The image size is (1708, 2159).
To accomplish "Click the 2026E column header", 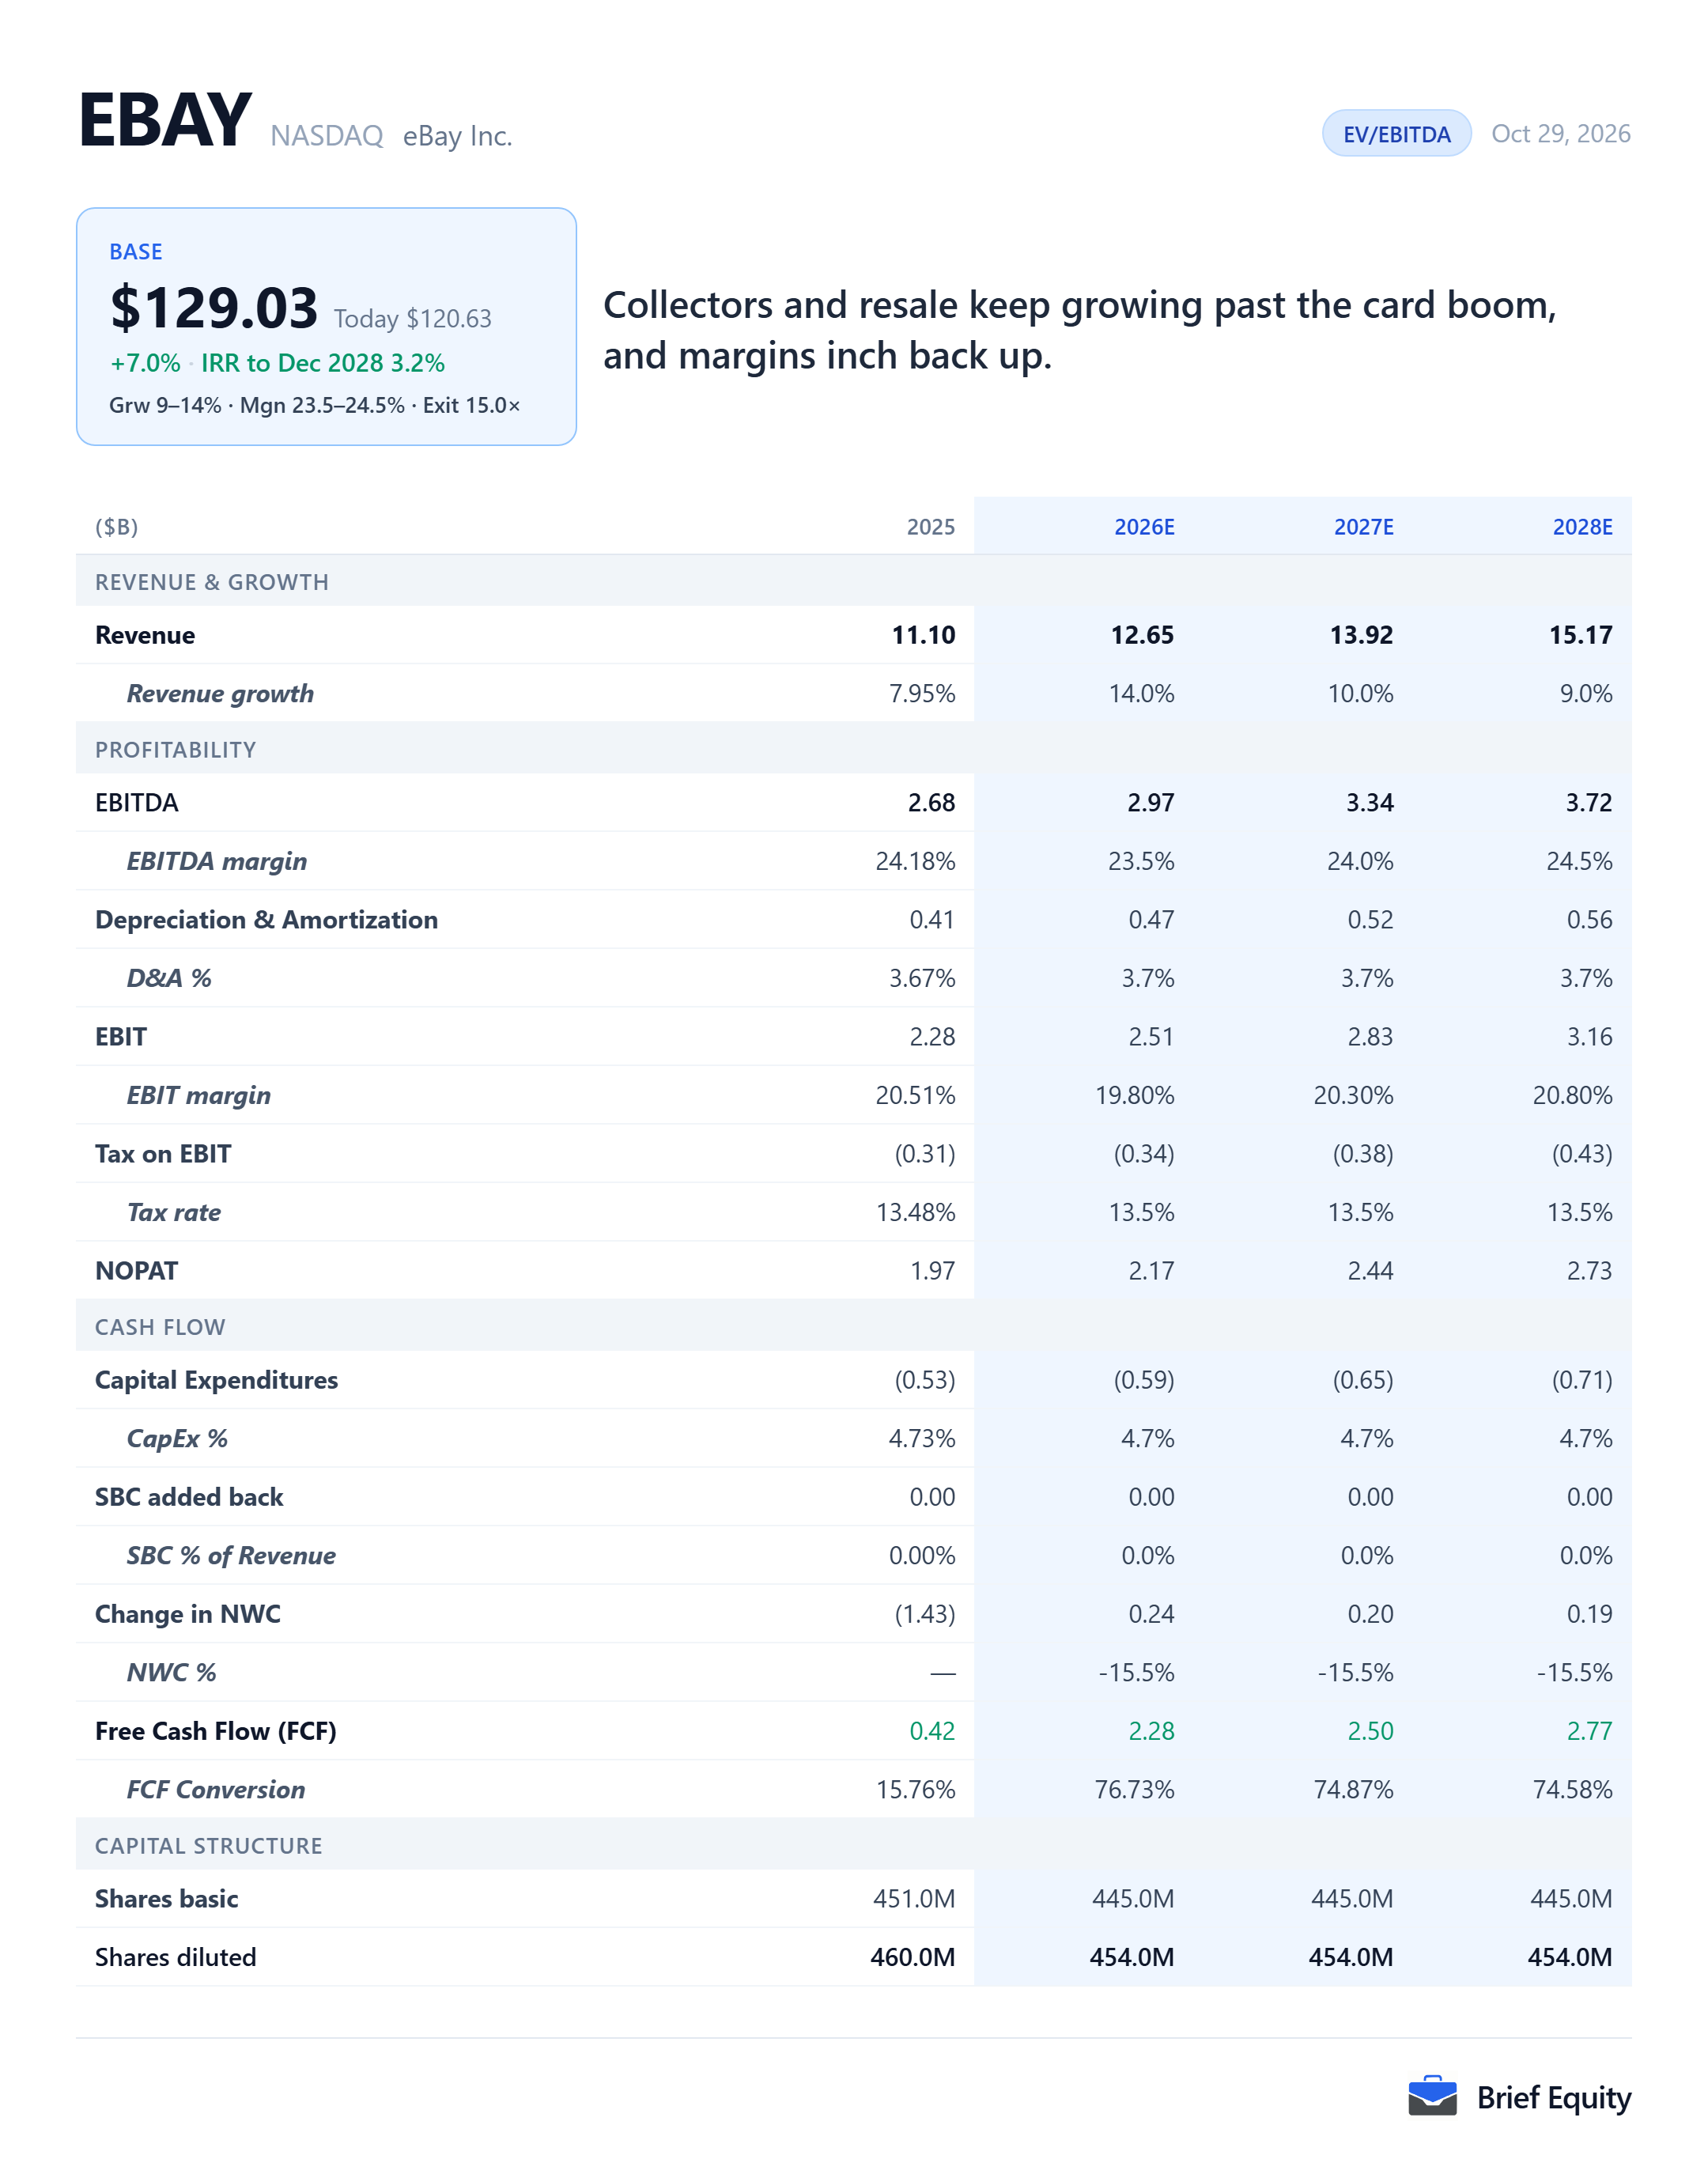I will tap(1145, 527).
